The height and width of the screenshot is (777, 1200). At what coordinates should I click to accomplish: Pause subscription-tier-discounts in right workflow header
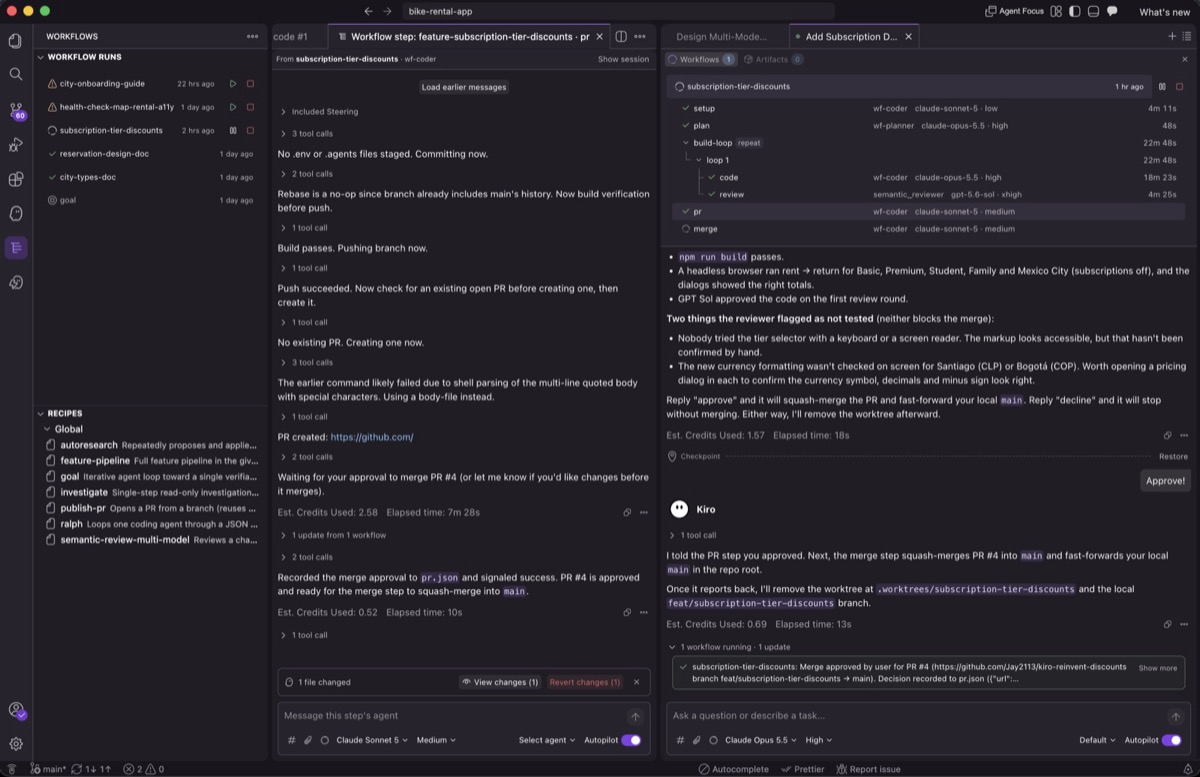[x=1162, y=87]
